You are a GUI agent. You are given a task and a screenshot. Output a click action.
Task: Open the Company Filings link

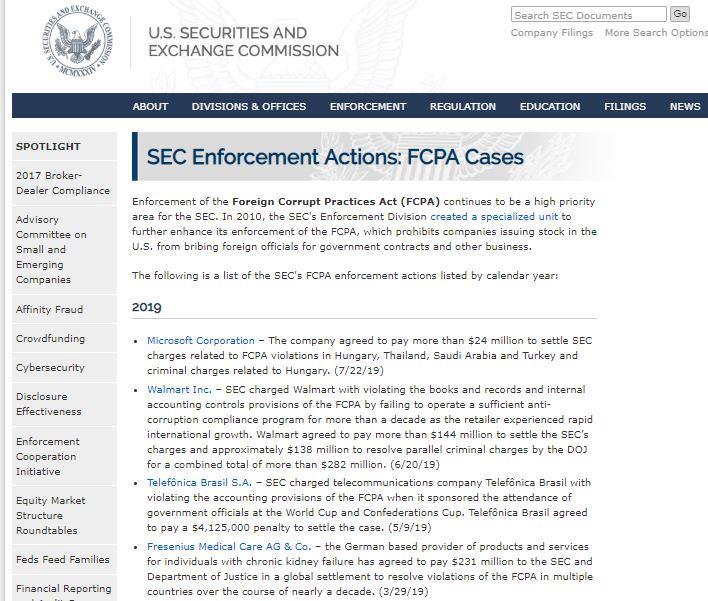tap(552, 33)
